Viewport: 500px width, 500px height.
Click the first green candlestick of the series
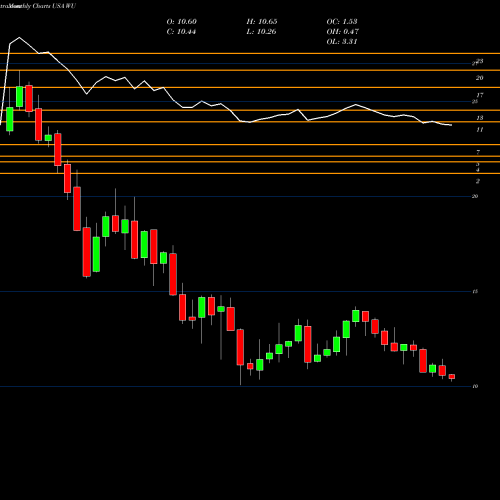(x=10, y=119)
